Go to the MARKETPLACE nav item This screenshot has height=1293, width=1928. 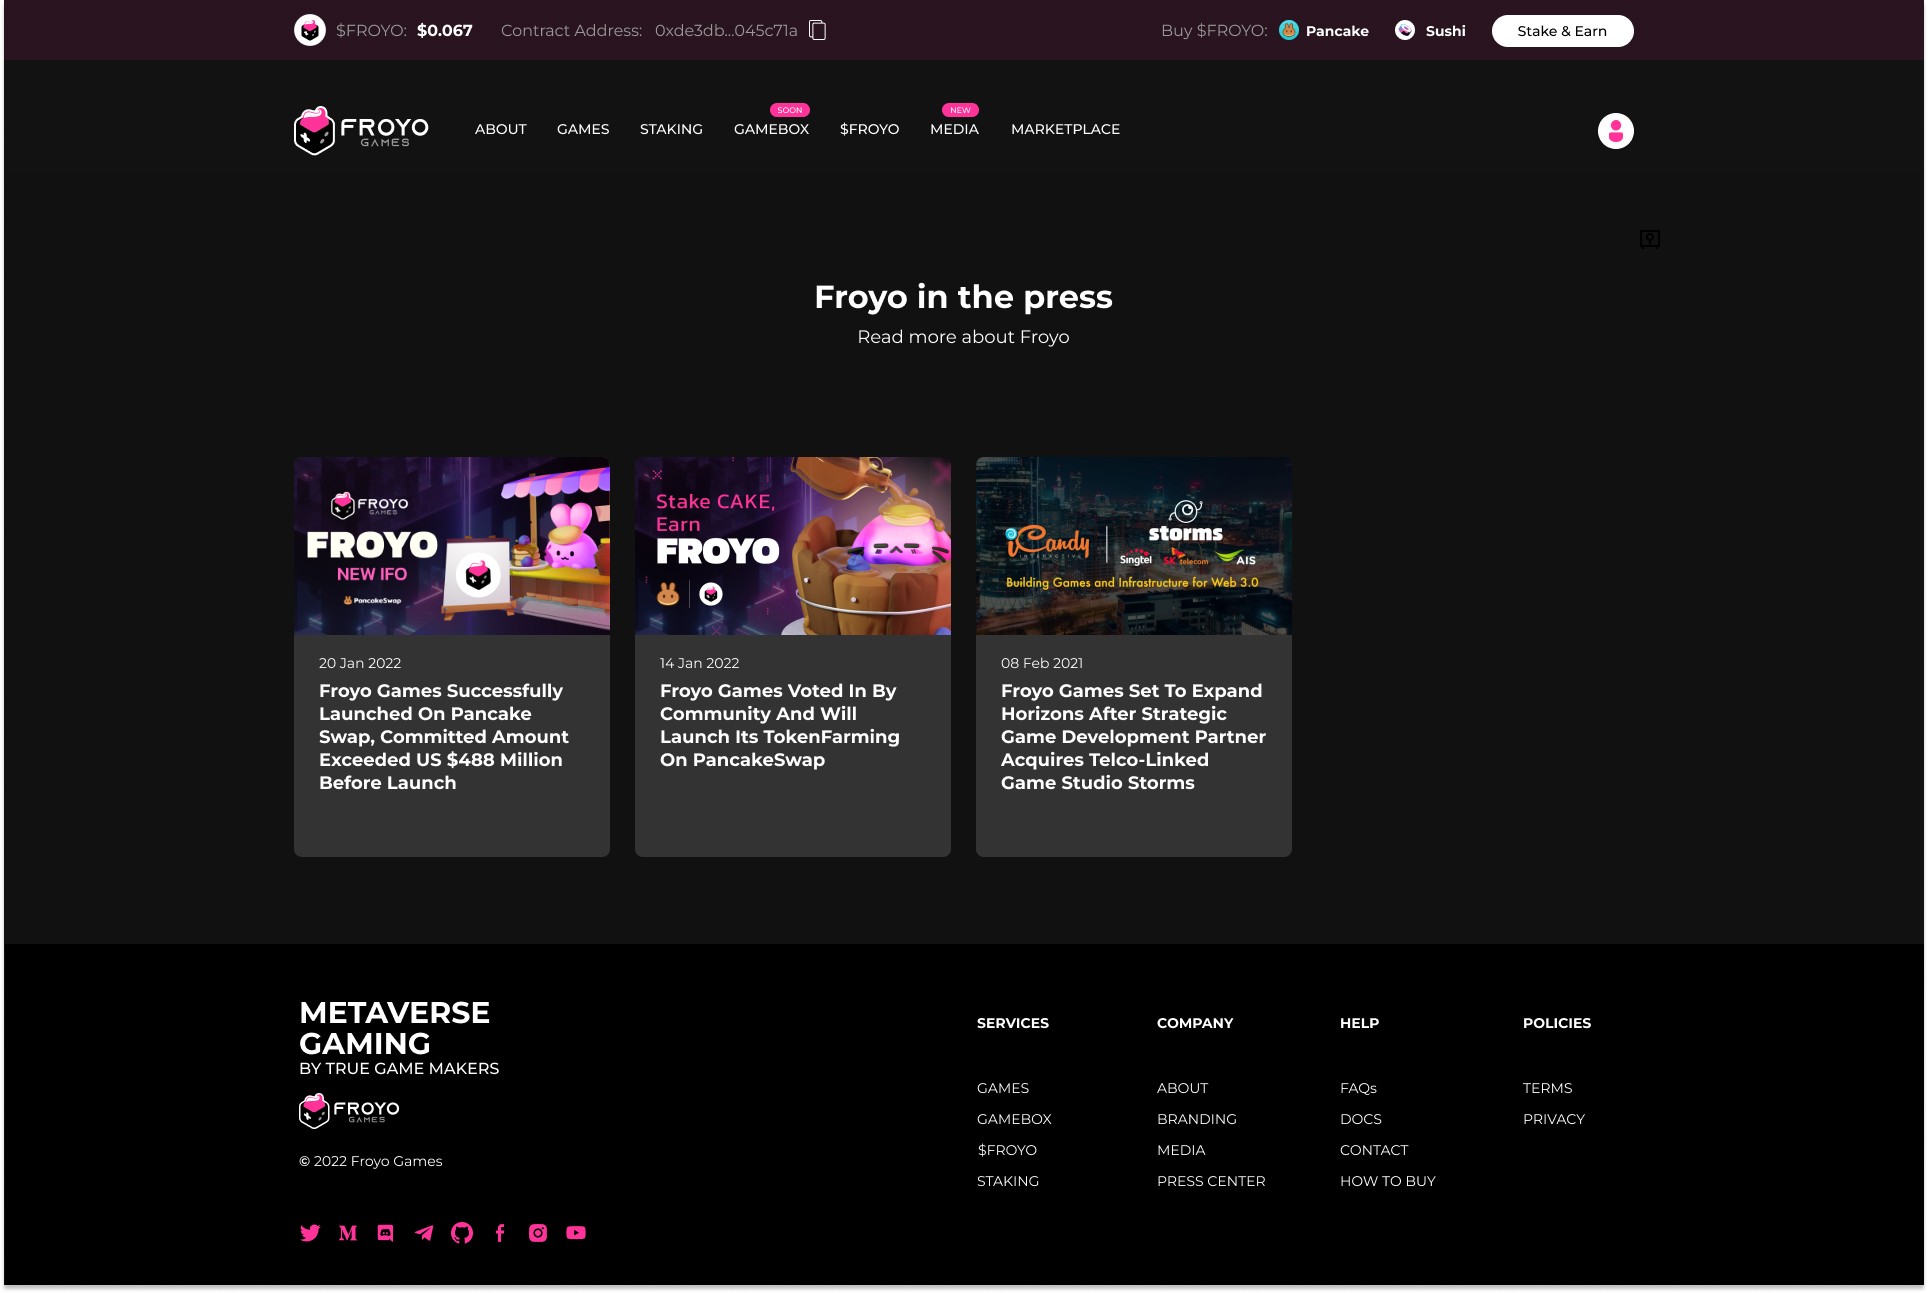point(1065,129)
